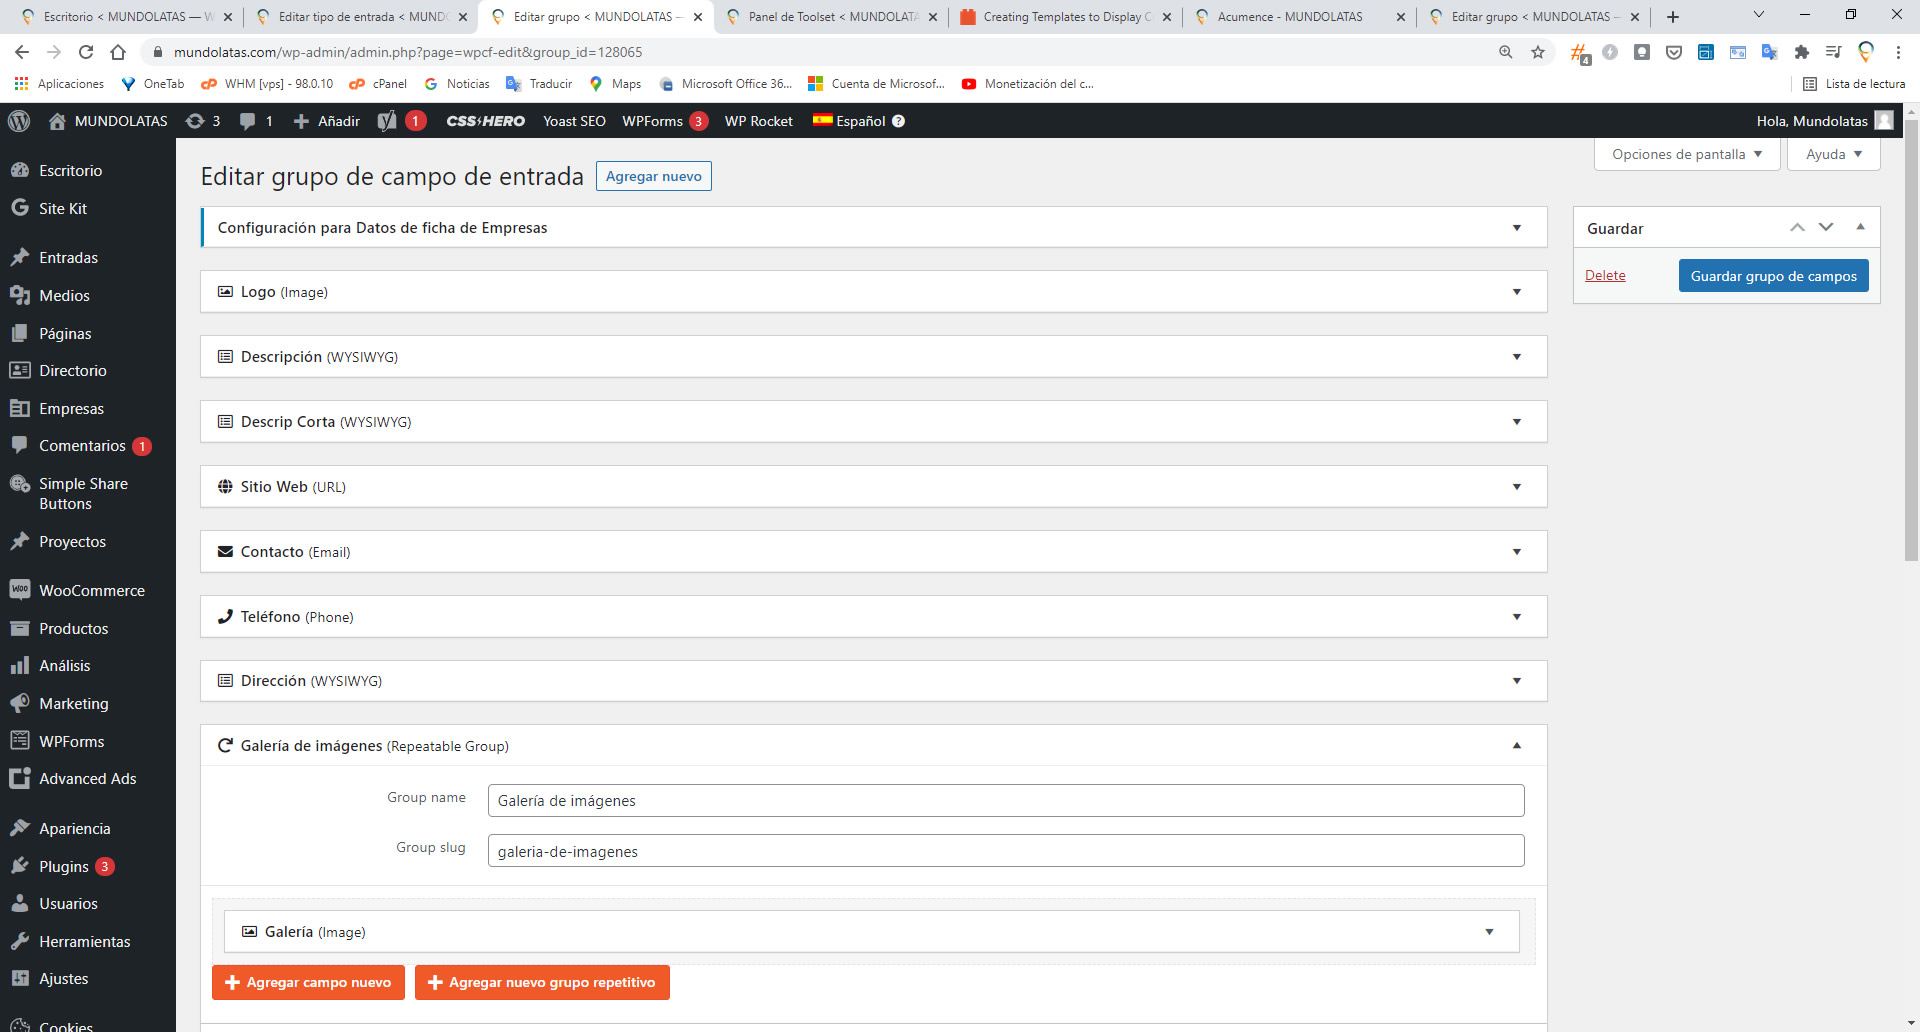Expand the Descripción WYSIWYG field
This screenshot has height=1032, width=1920.
(1516, 357)
